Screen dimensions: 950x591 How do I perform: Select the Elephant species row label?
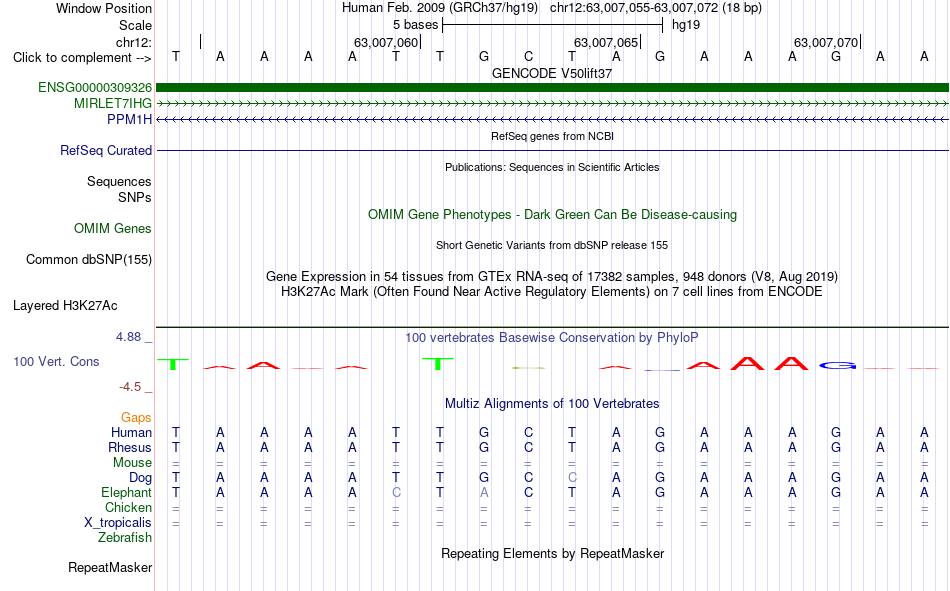(126, 492)
